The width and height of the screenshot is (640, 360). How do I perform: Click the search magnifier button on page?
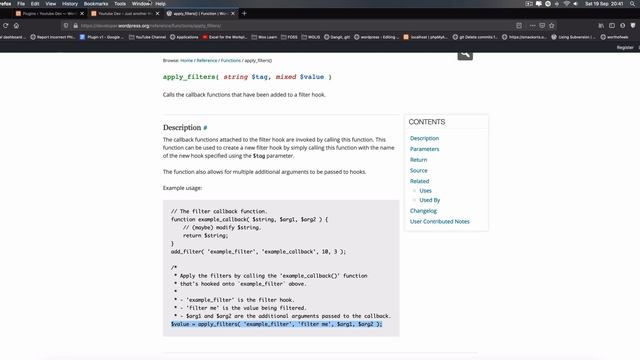coord(465,55)
